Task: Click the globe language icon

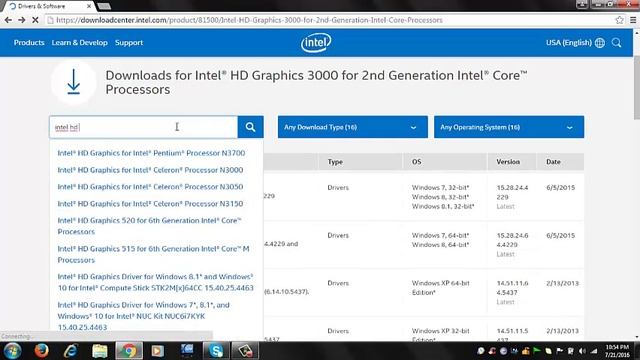Action: pyautogui.click(x=600, y=42)
